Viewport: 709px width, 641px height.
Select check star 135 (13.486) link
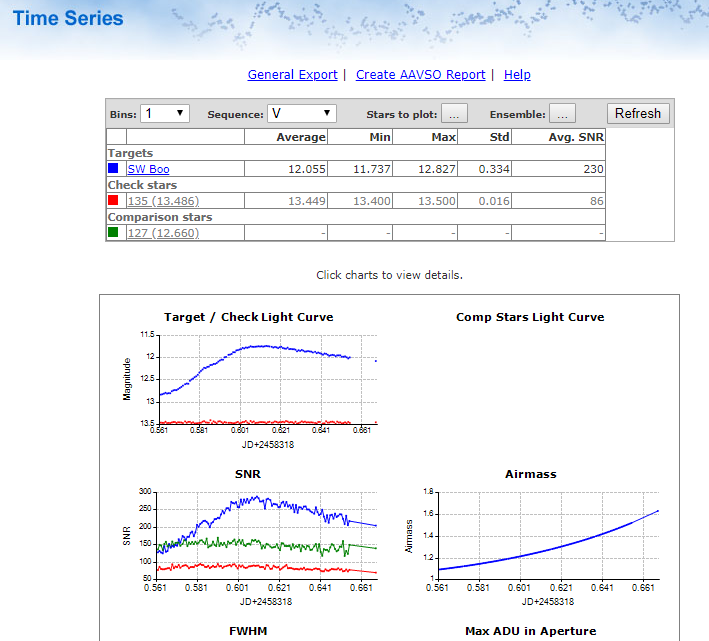[x=163, y=202]
